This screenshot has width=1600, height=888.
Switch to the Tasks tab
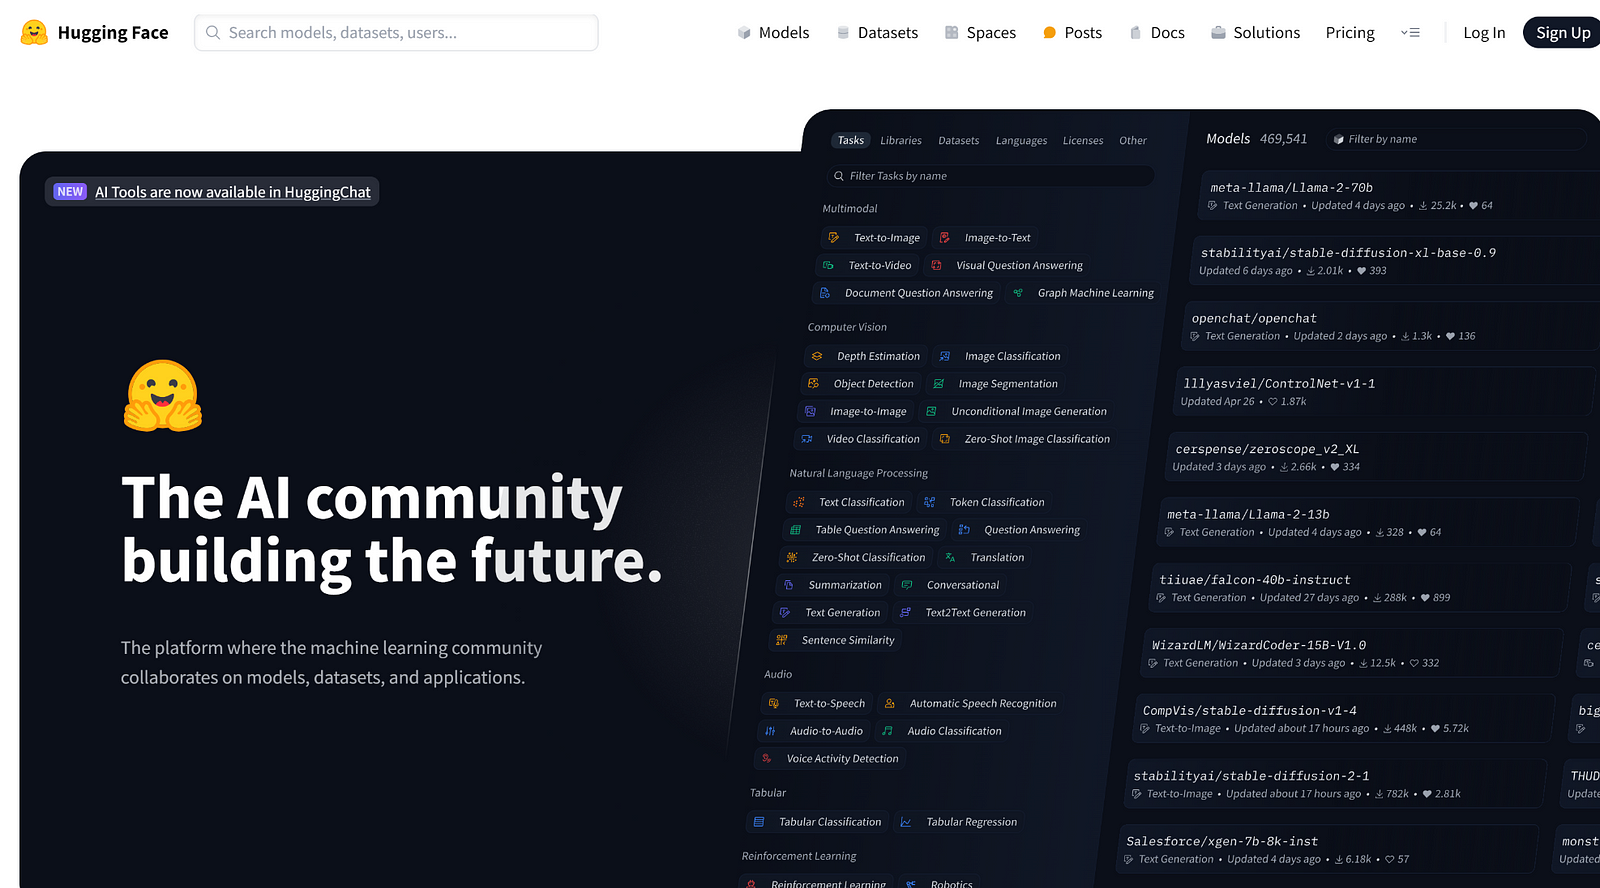851,141
